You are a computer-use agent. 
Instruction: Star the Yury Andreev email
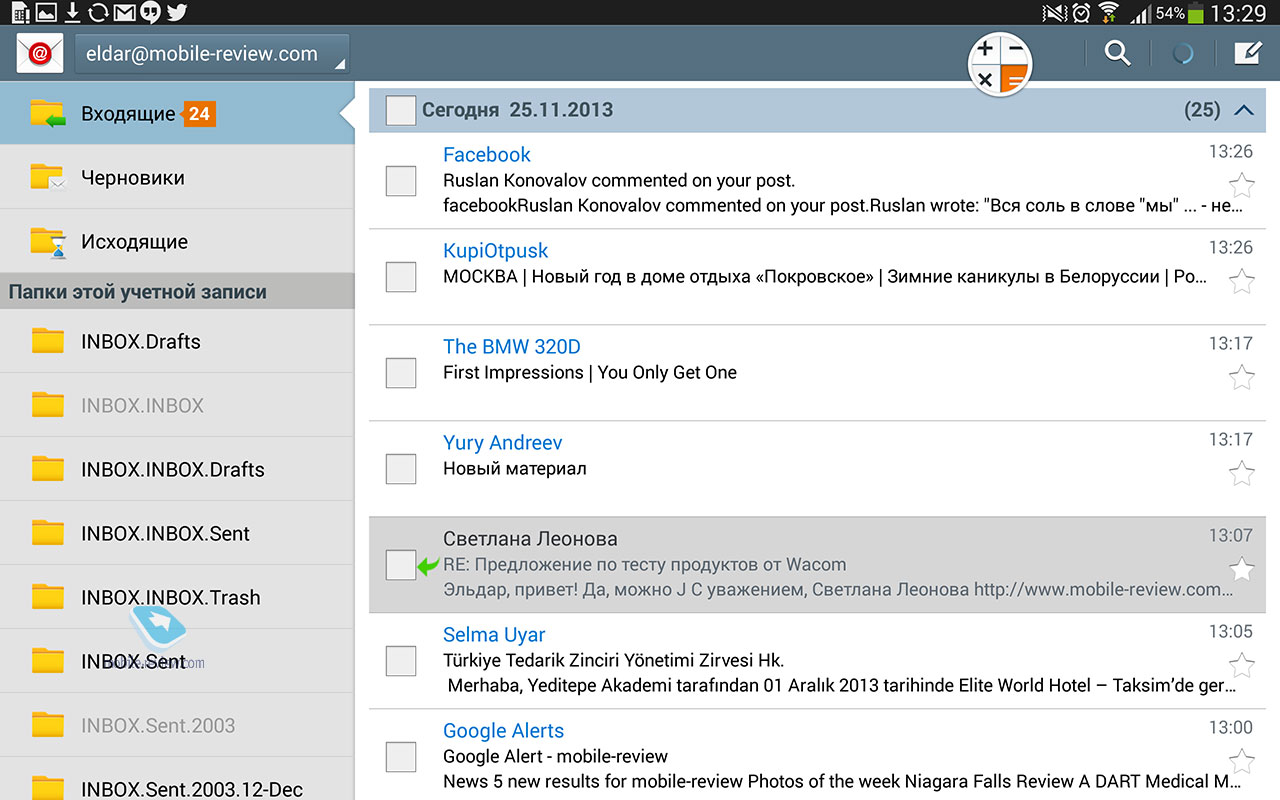pyautogui.click(x=1241, y=473)
